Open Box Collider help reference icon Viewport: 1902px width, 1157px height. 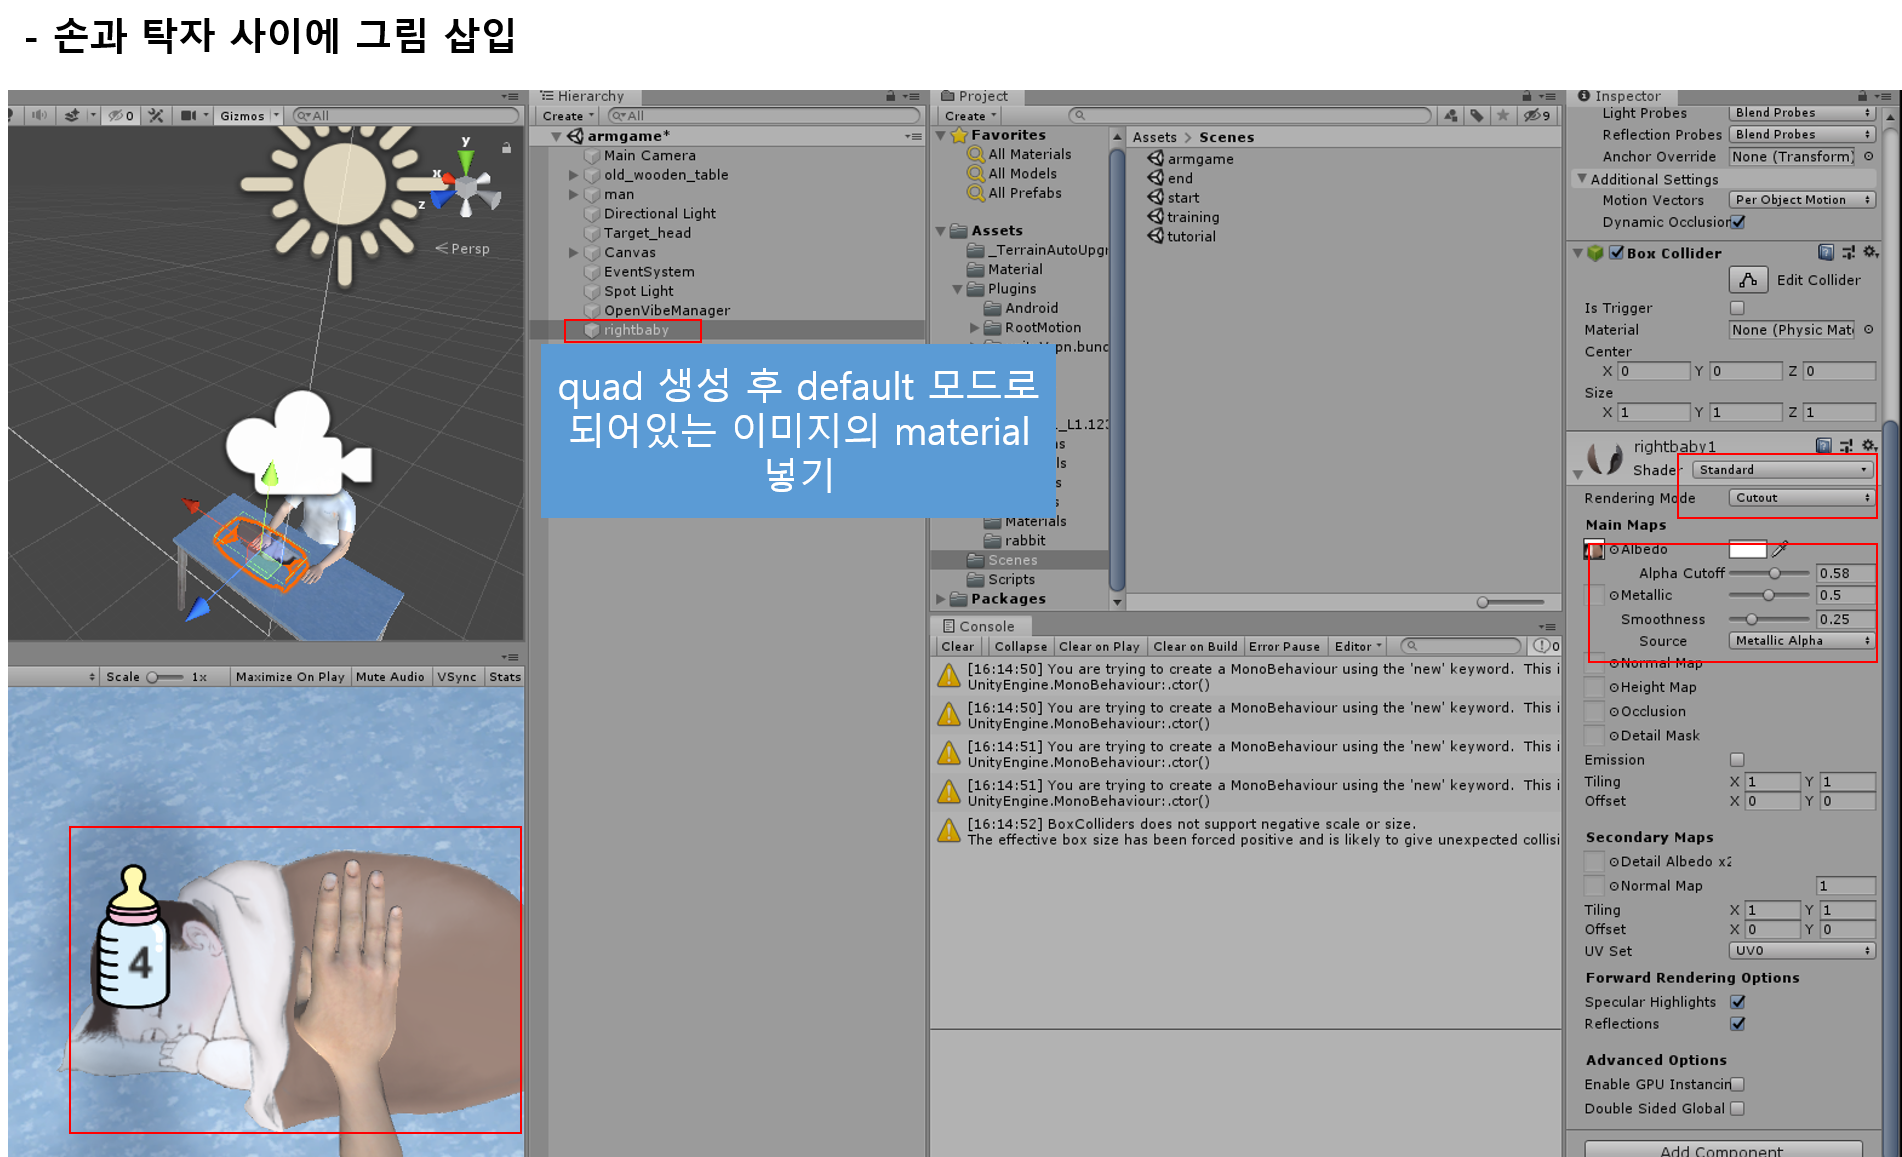[1826, 252]
